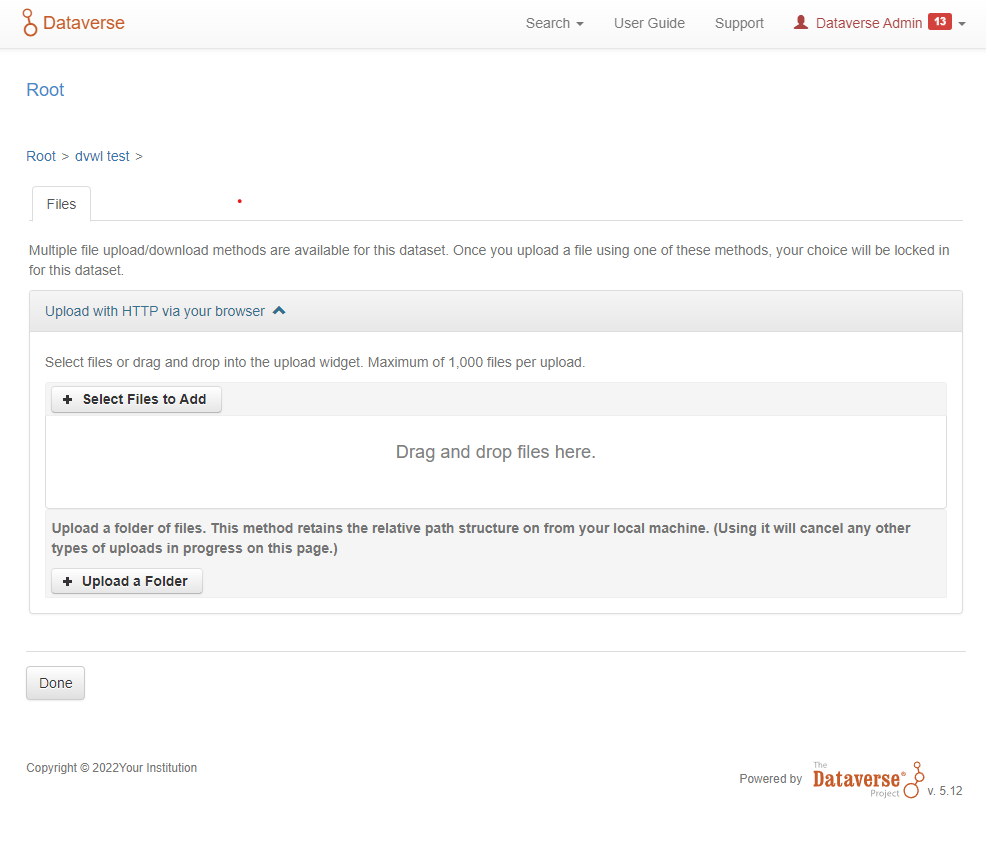
Task: Go to Root breadcrumb link
Action: (x=41, y=156)
